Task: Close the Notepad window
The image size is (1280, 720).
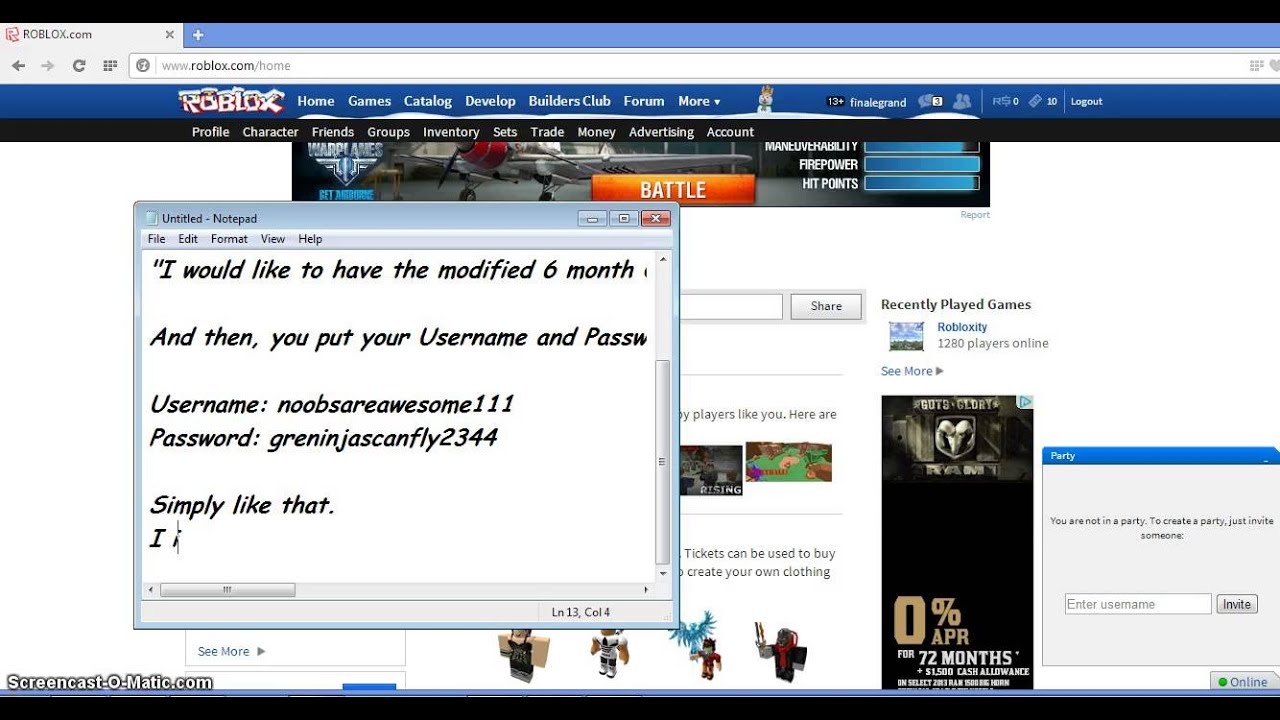Action: [655, 218]
